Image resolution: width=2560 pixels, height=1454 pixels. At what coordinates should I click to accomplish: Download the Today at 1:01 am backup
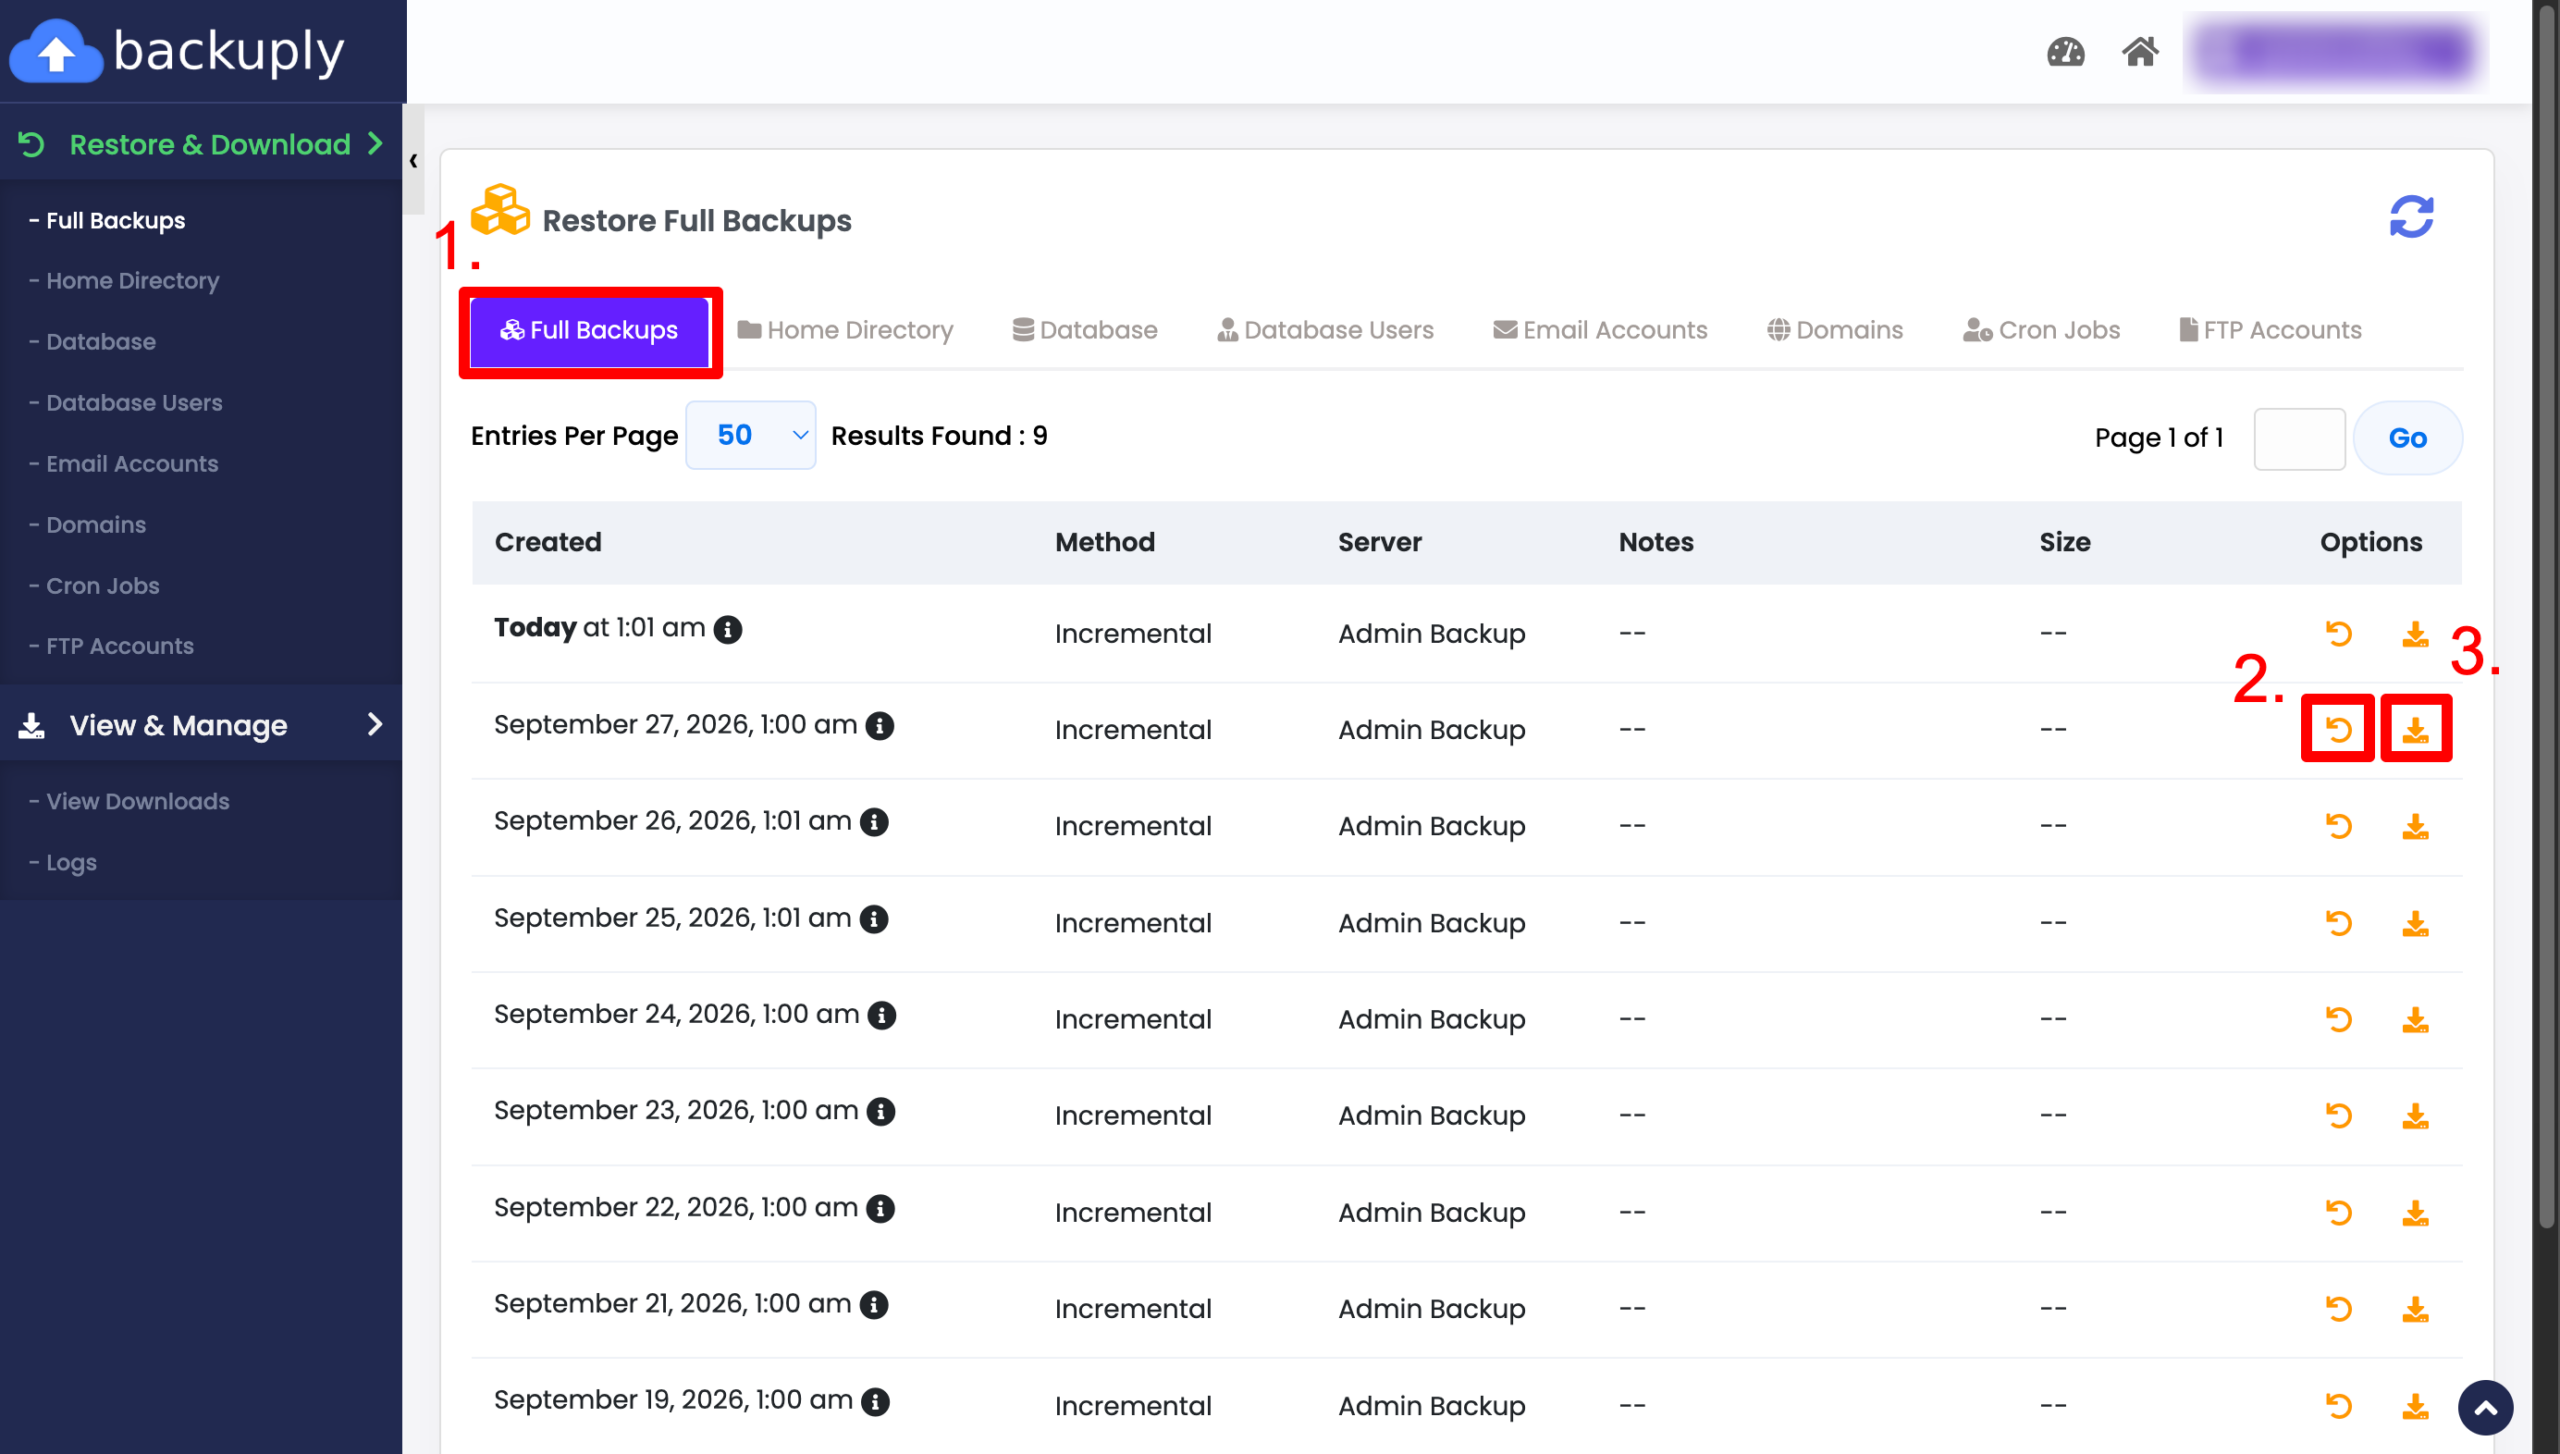pos(2415,633)
